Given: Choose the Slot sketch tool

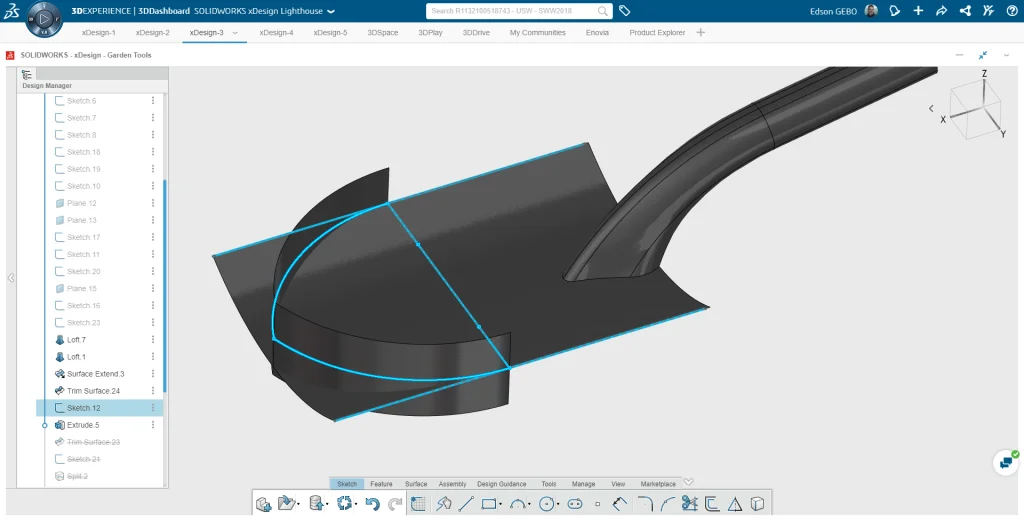Looking at the screenshot, I should click(x=575, y=504).
